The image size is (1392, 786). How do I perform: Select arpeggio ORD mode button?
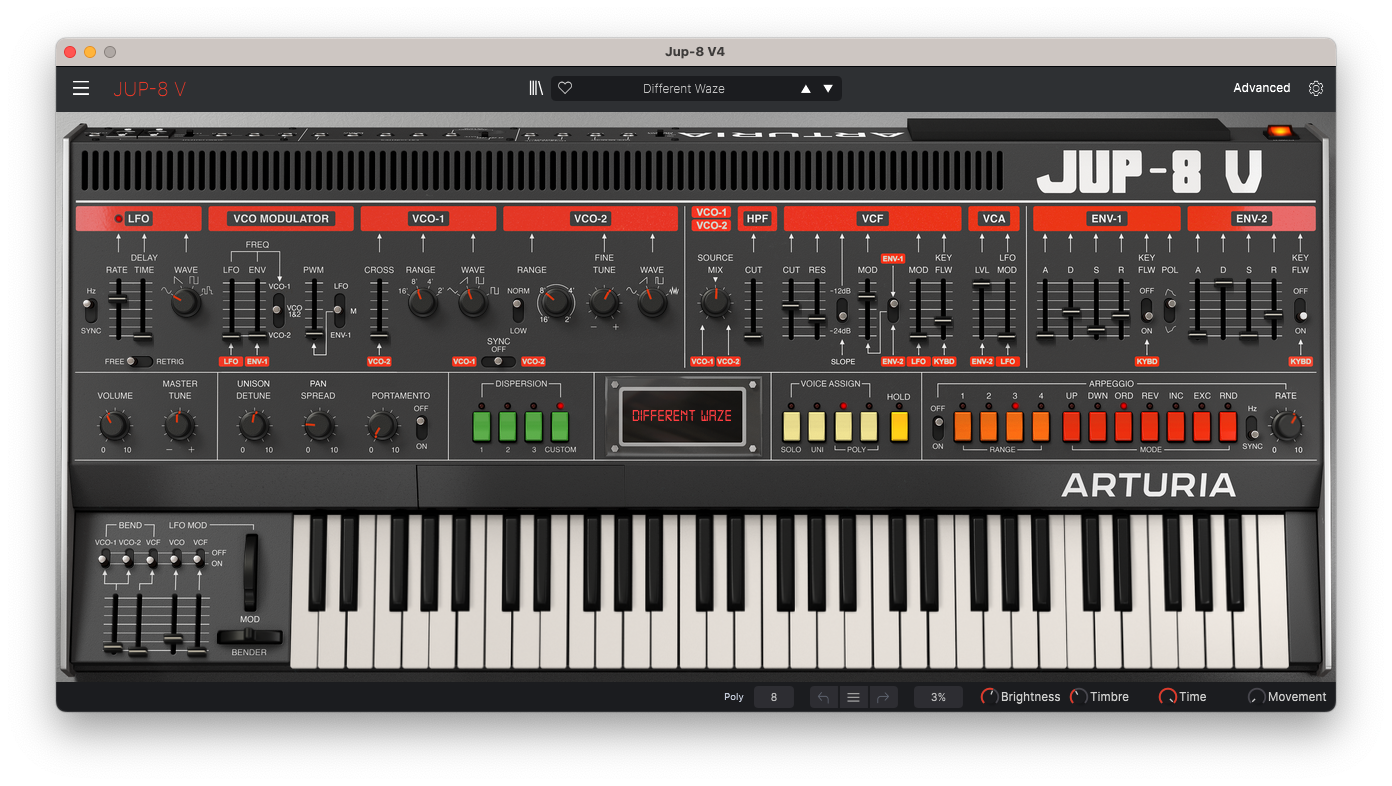[x=1124, y=427]
